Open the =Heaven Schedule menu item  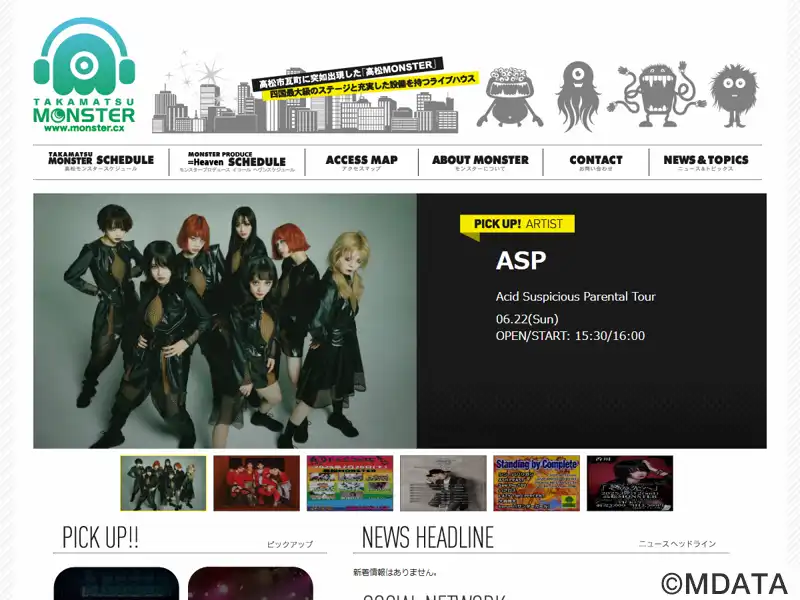coord(237,162)
